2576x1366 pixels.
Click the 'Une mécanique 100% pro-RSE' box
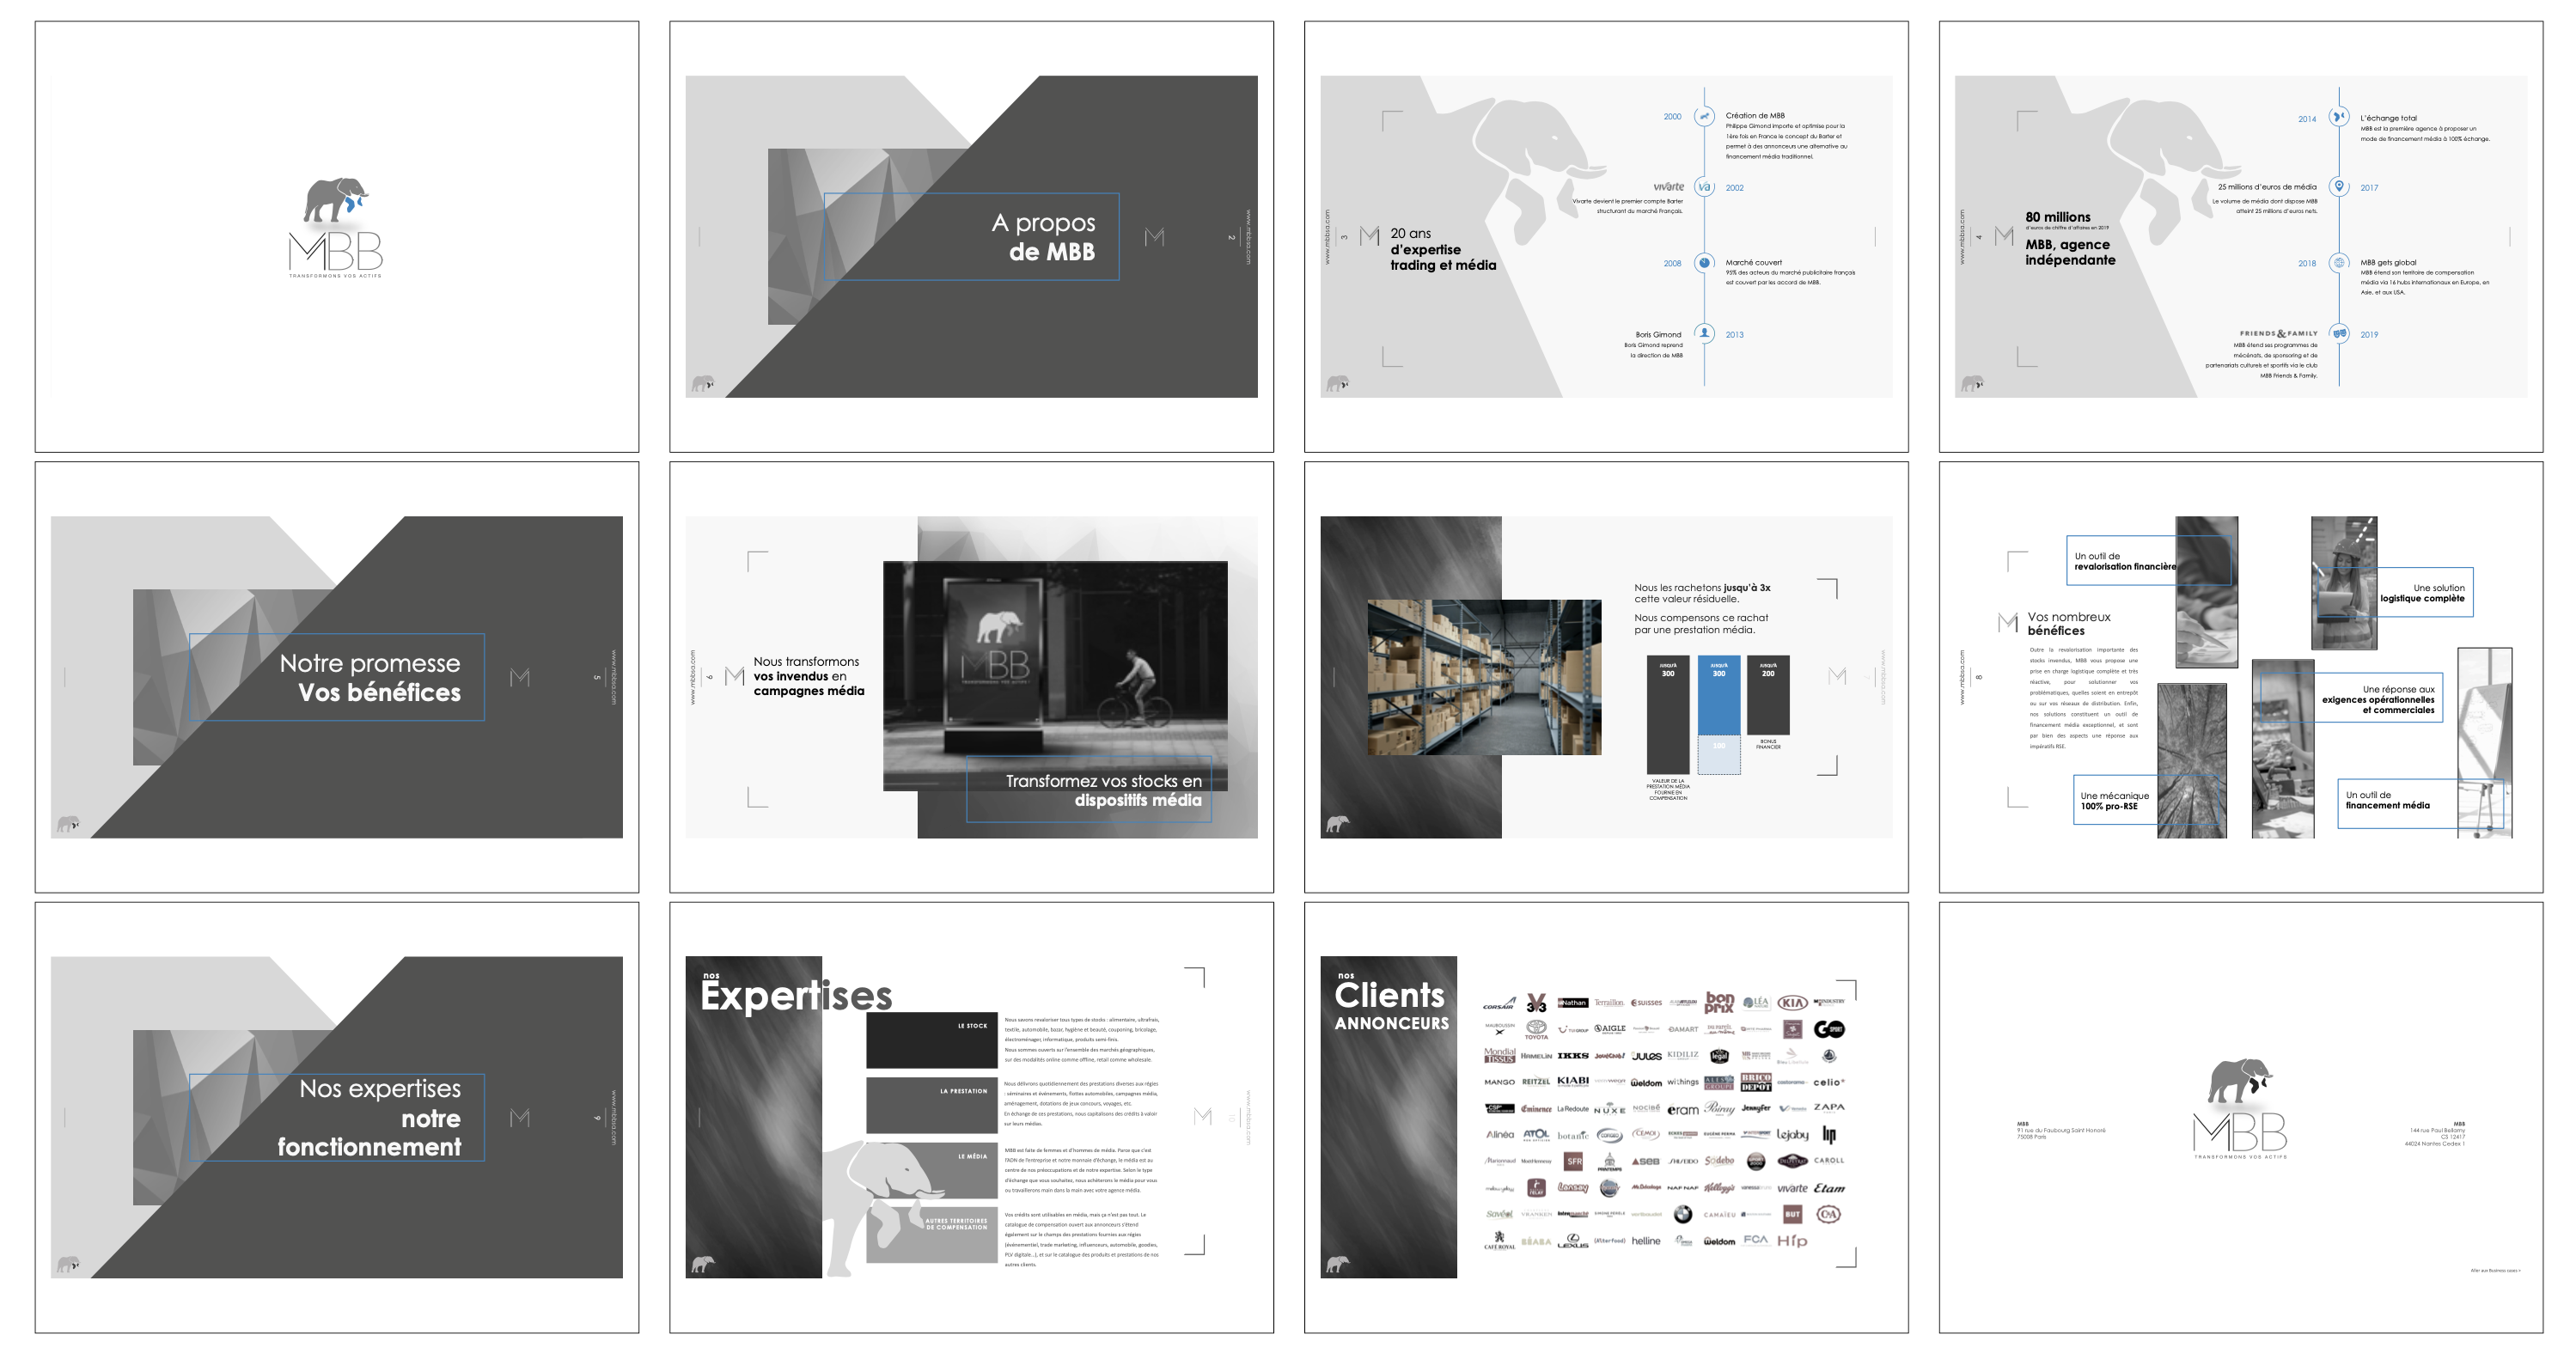2114,801
